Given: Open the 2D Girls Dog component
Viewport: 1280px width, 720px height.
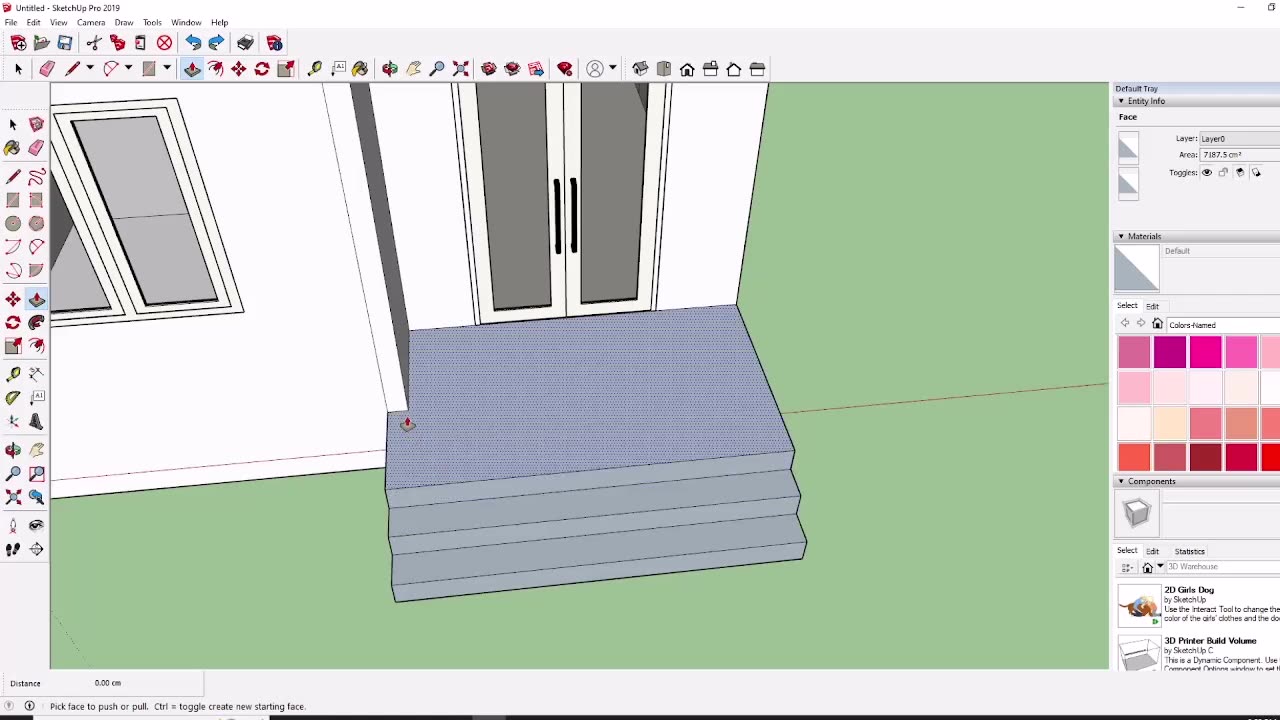Looking at the screenshot, I should coord(1198,606).
